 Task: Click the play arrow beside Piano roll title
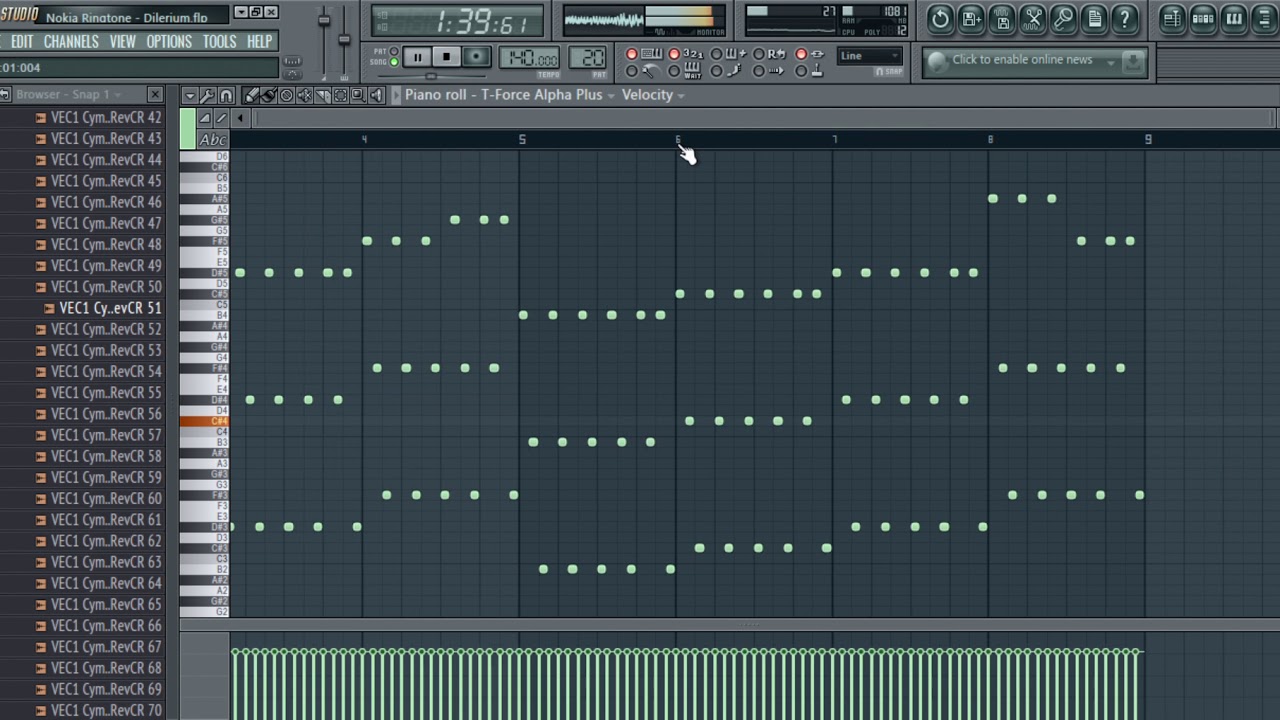[396, 95]
